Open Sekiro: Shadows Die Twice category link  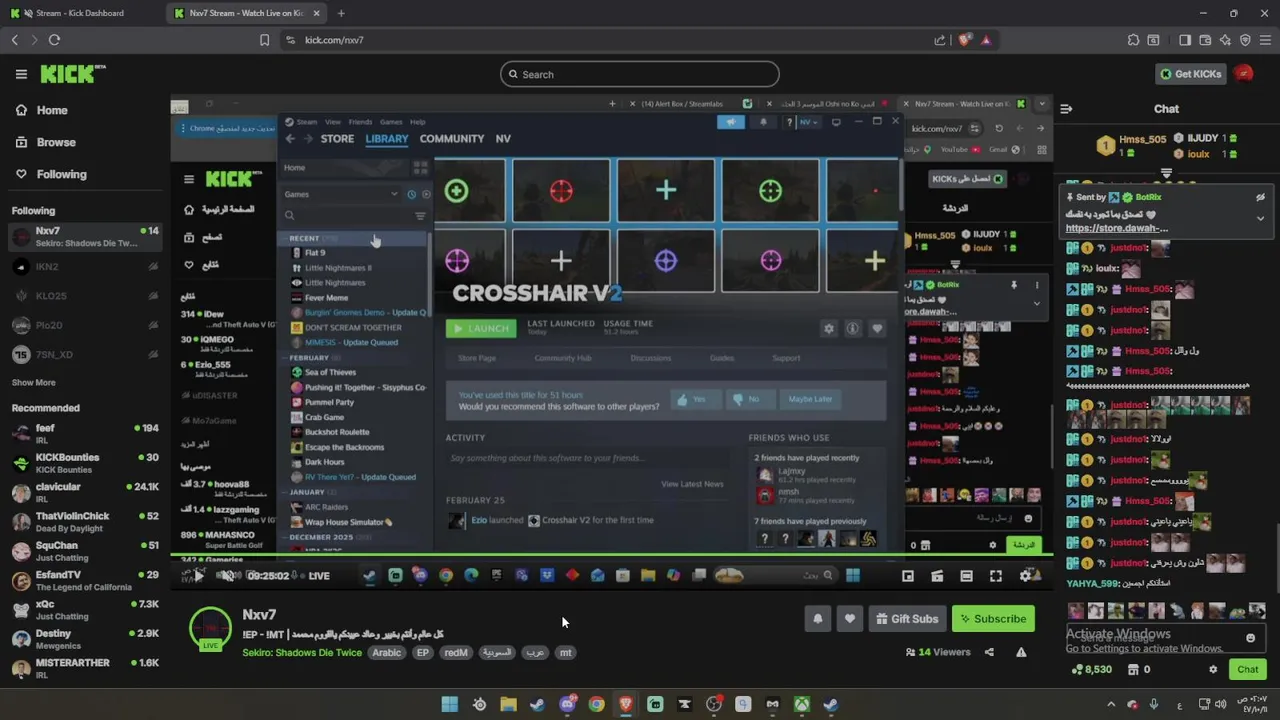[x=301, y=652]
